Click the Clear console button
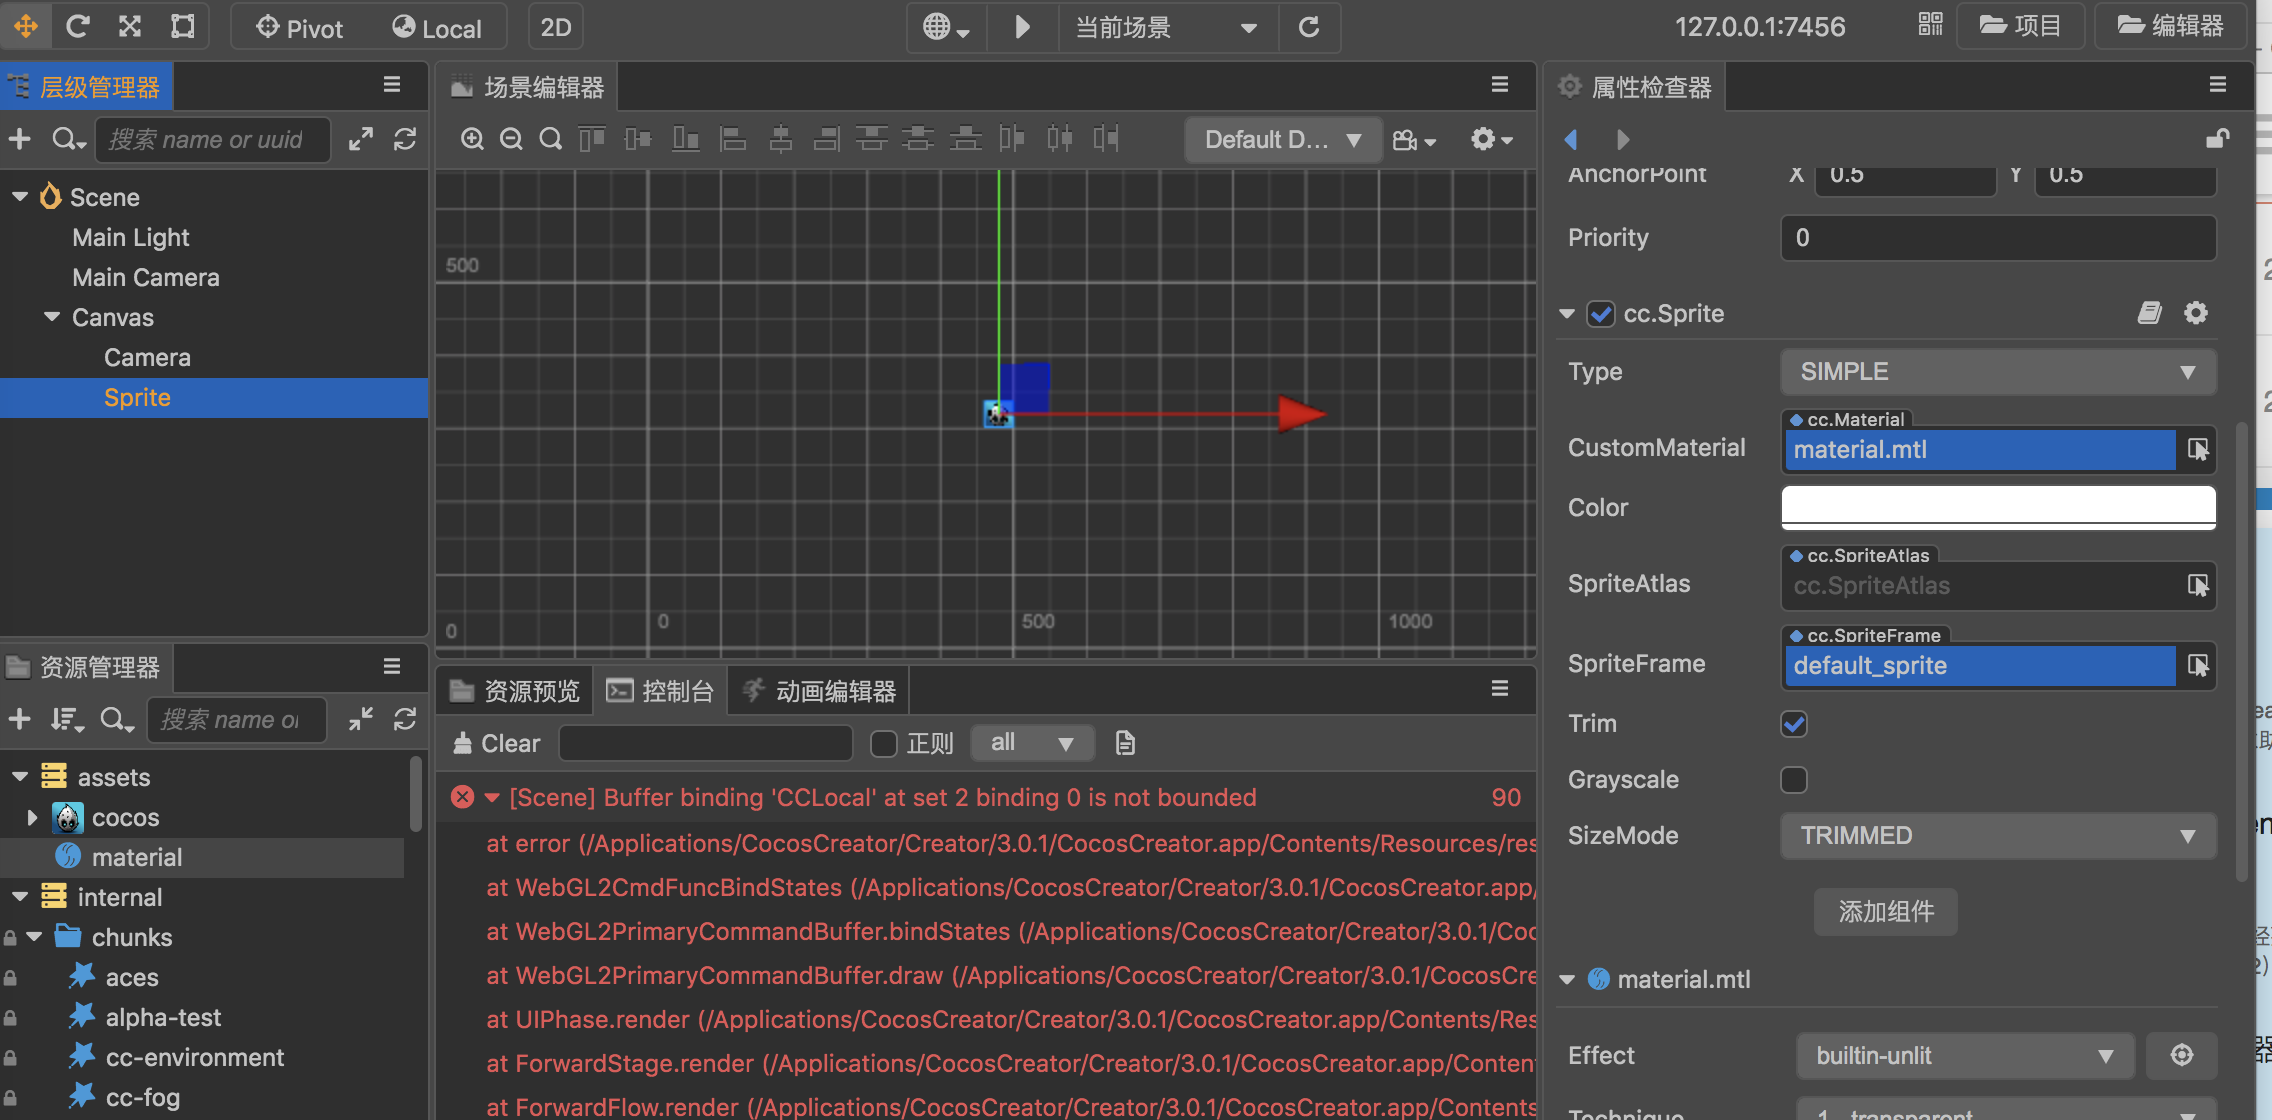 [497, 743]
